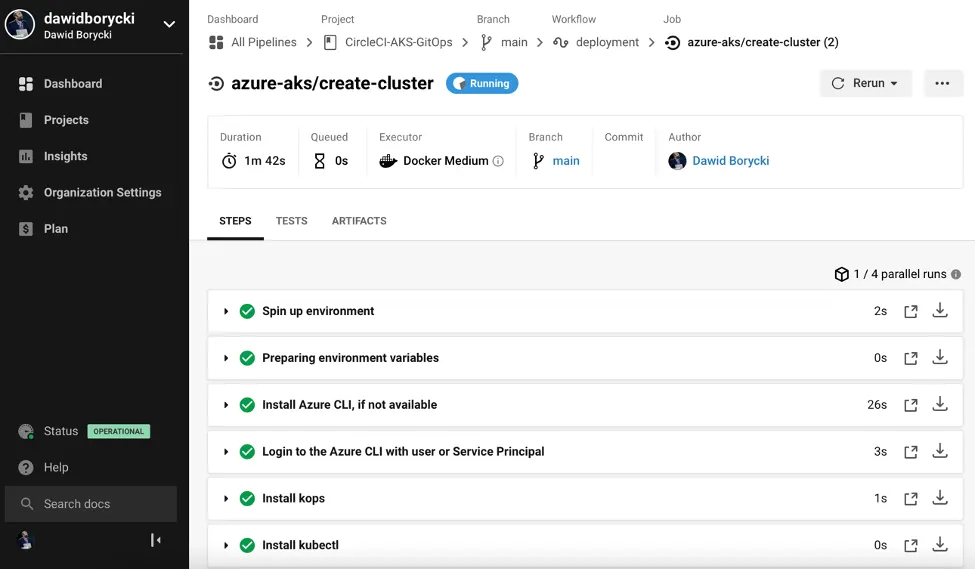Screen dimensions: 977x570
Task: Download Install Azure CLI step output
Action: click(940, 404)
